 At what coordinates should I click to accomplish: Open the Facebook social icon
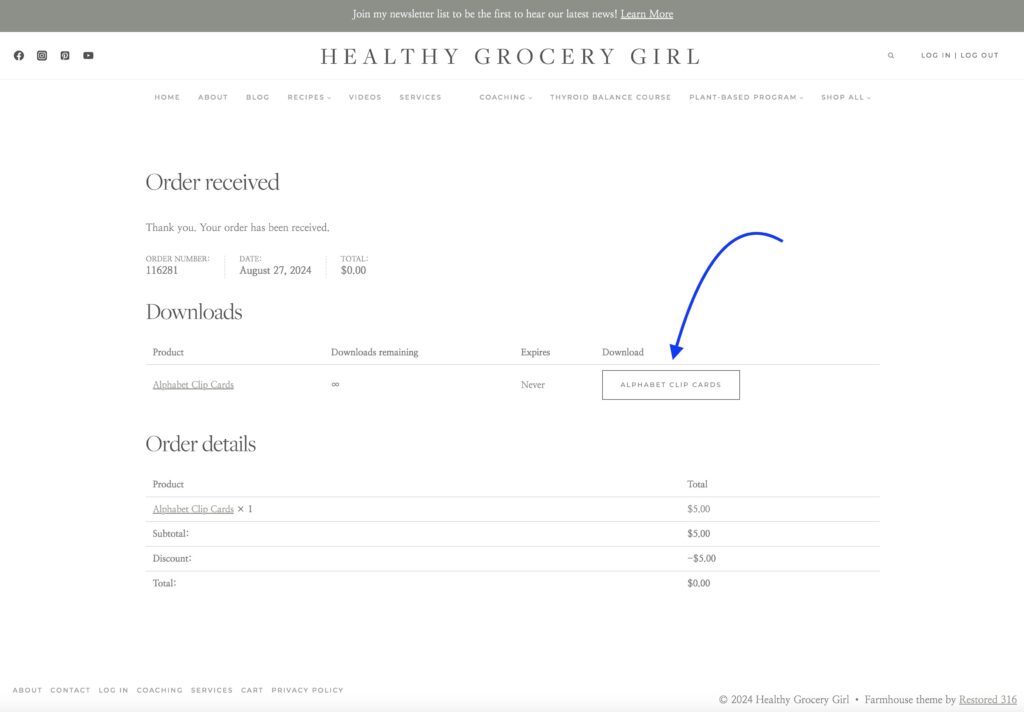click(19, 56)
